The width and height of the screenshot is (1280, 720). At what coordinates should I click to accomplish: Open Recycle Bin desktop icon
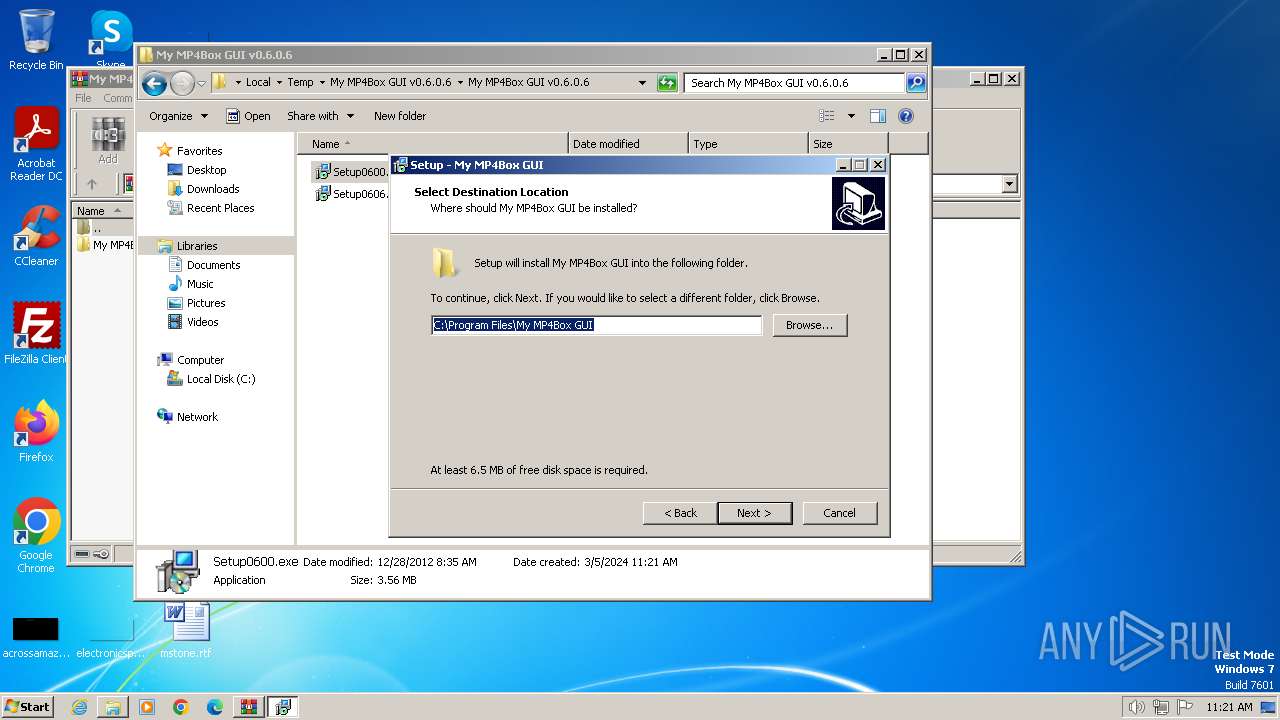pyautogui.click(x=36, y=40)
